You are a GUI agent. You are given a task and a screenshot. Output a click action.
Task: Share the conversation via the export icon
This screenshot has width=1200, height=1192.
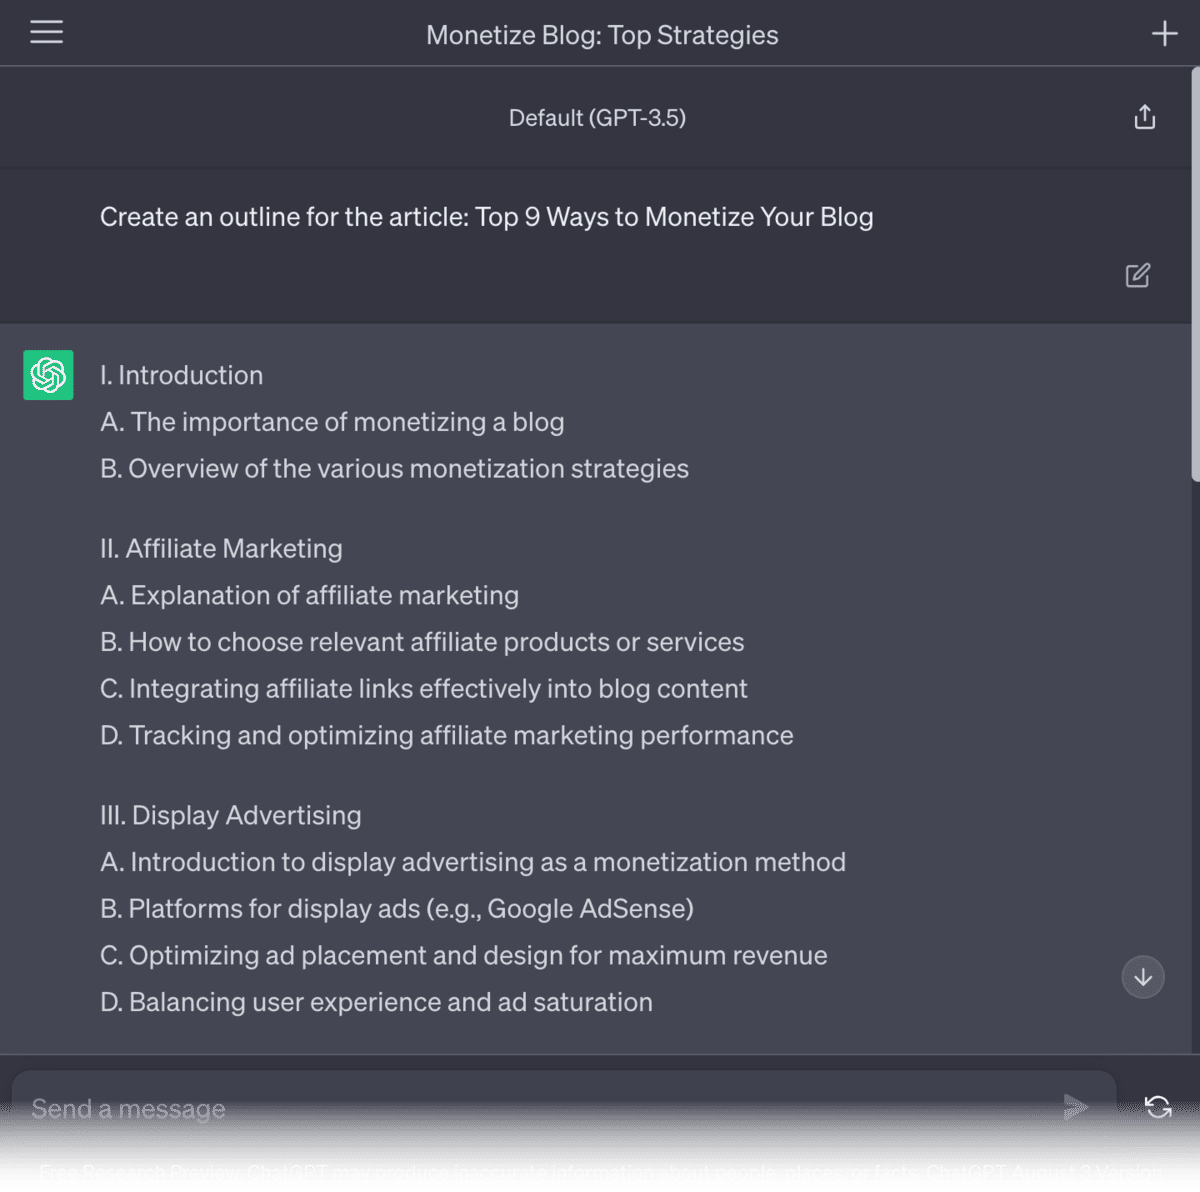1144,117
